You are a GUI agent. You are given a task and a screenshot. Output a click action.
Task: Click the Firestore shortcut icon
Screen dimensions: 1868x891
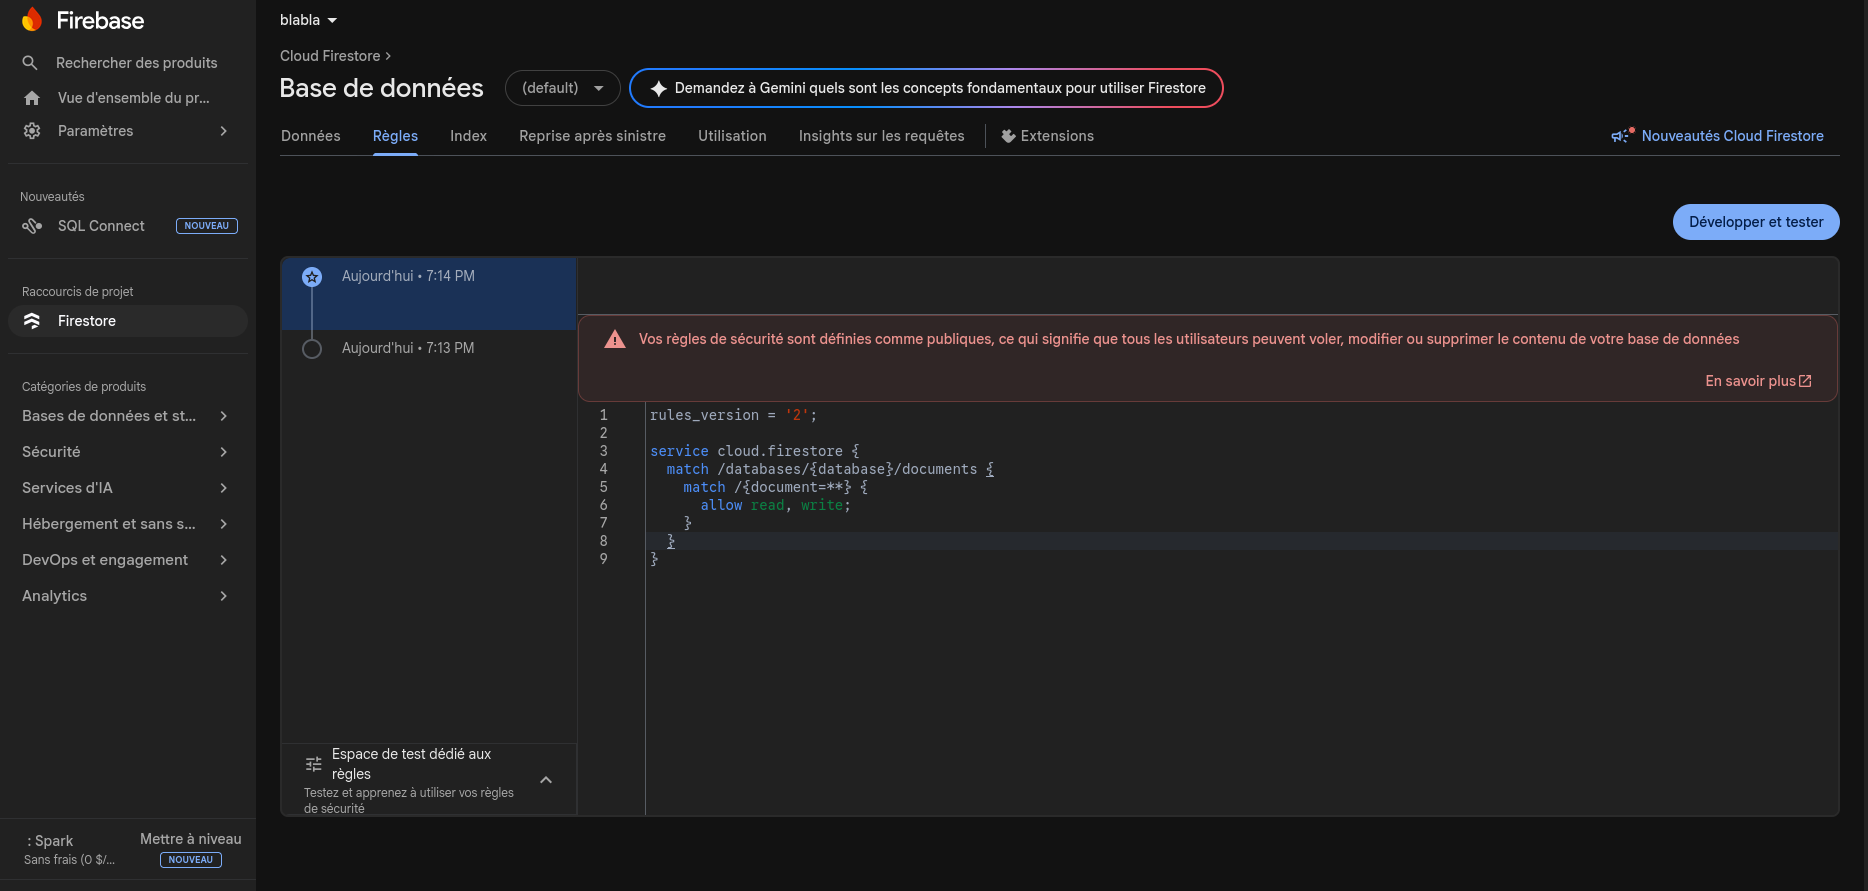(32, 321)
